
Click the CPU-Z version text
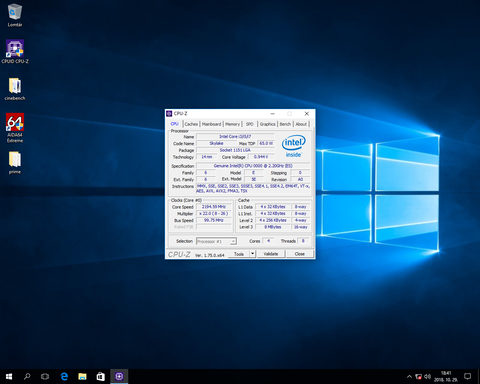point(210,255)
